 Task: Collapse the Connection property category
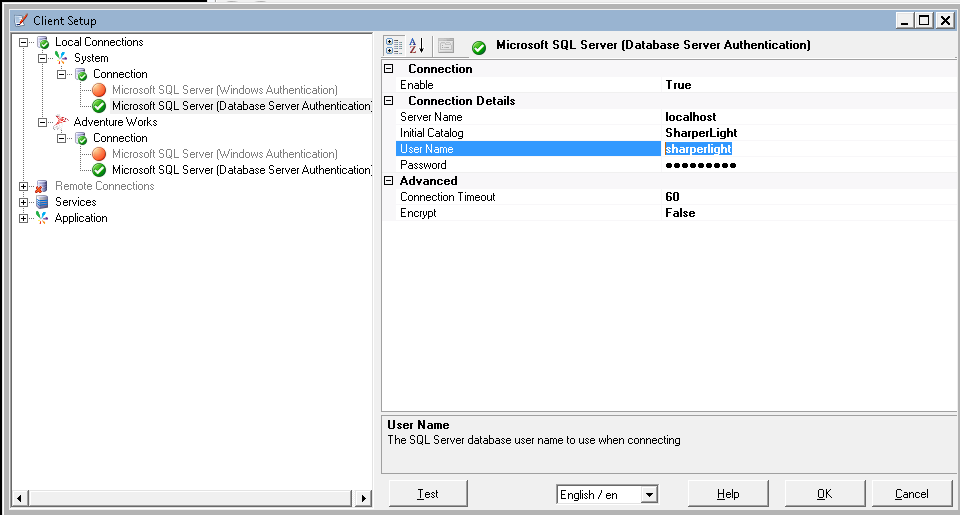click(389, 69)
